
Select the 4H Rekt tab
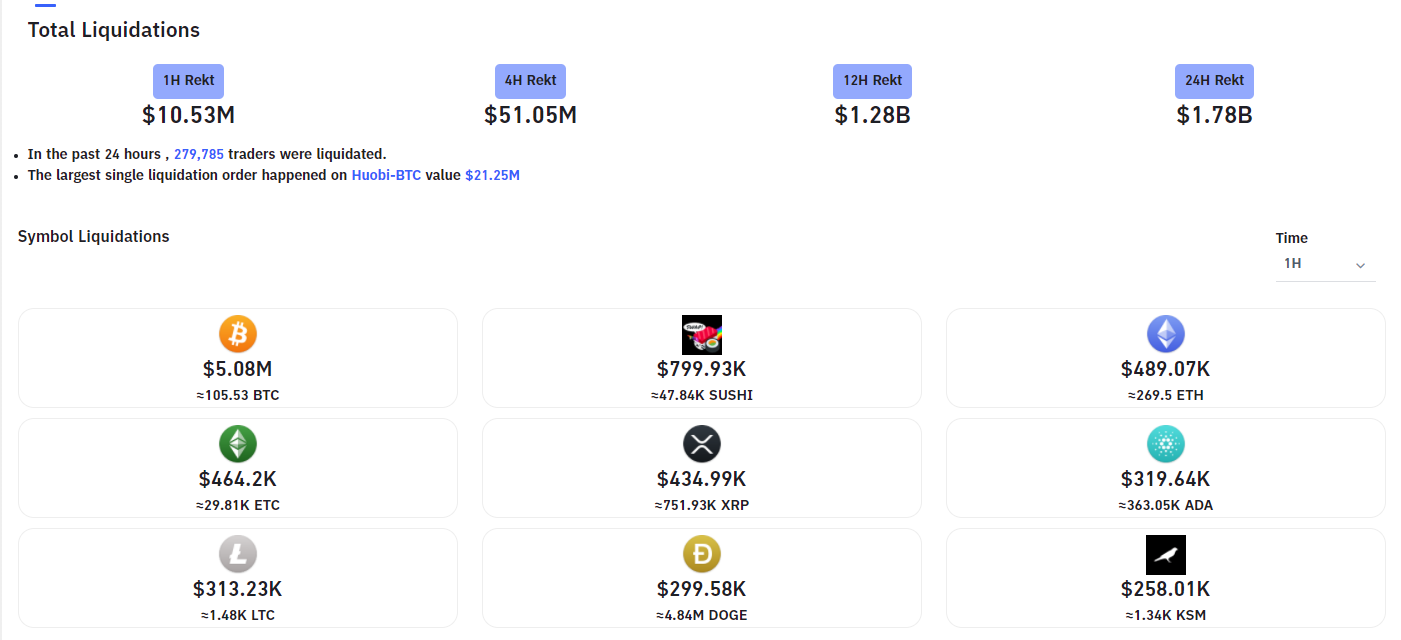tap(530, 81)
